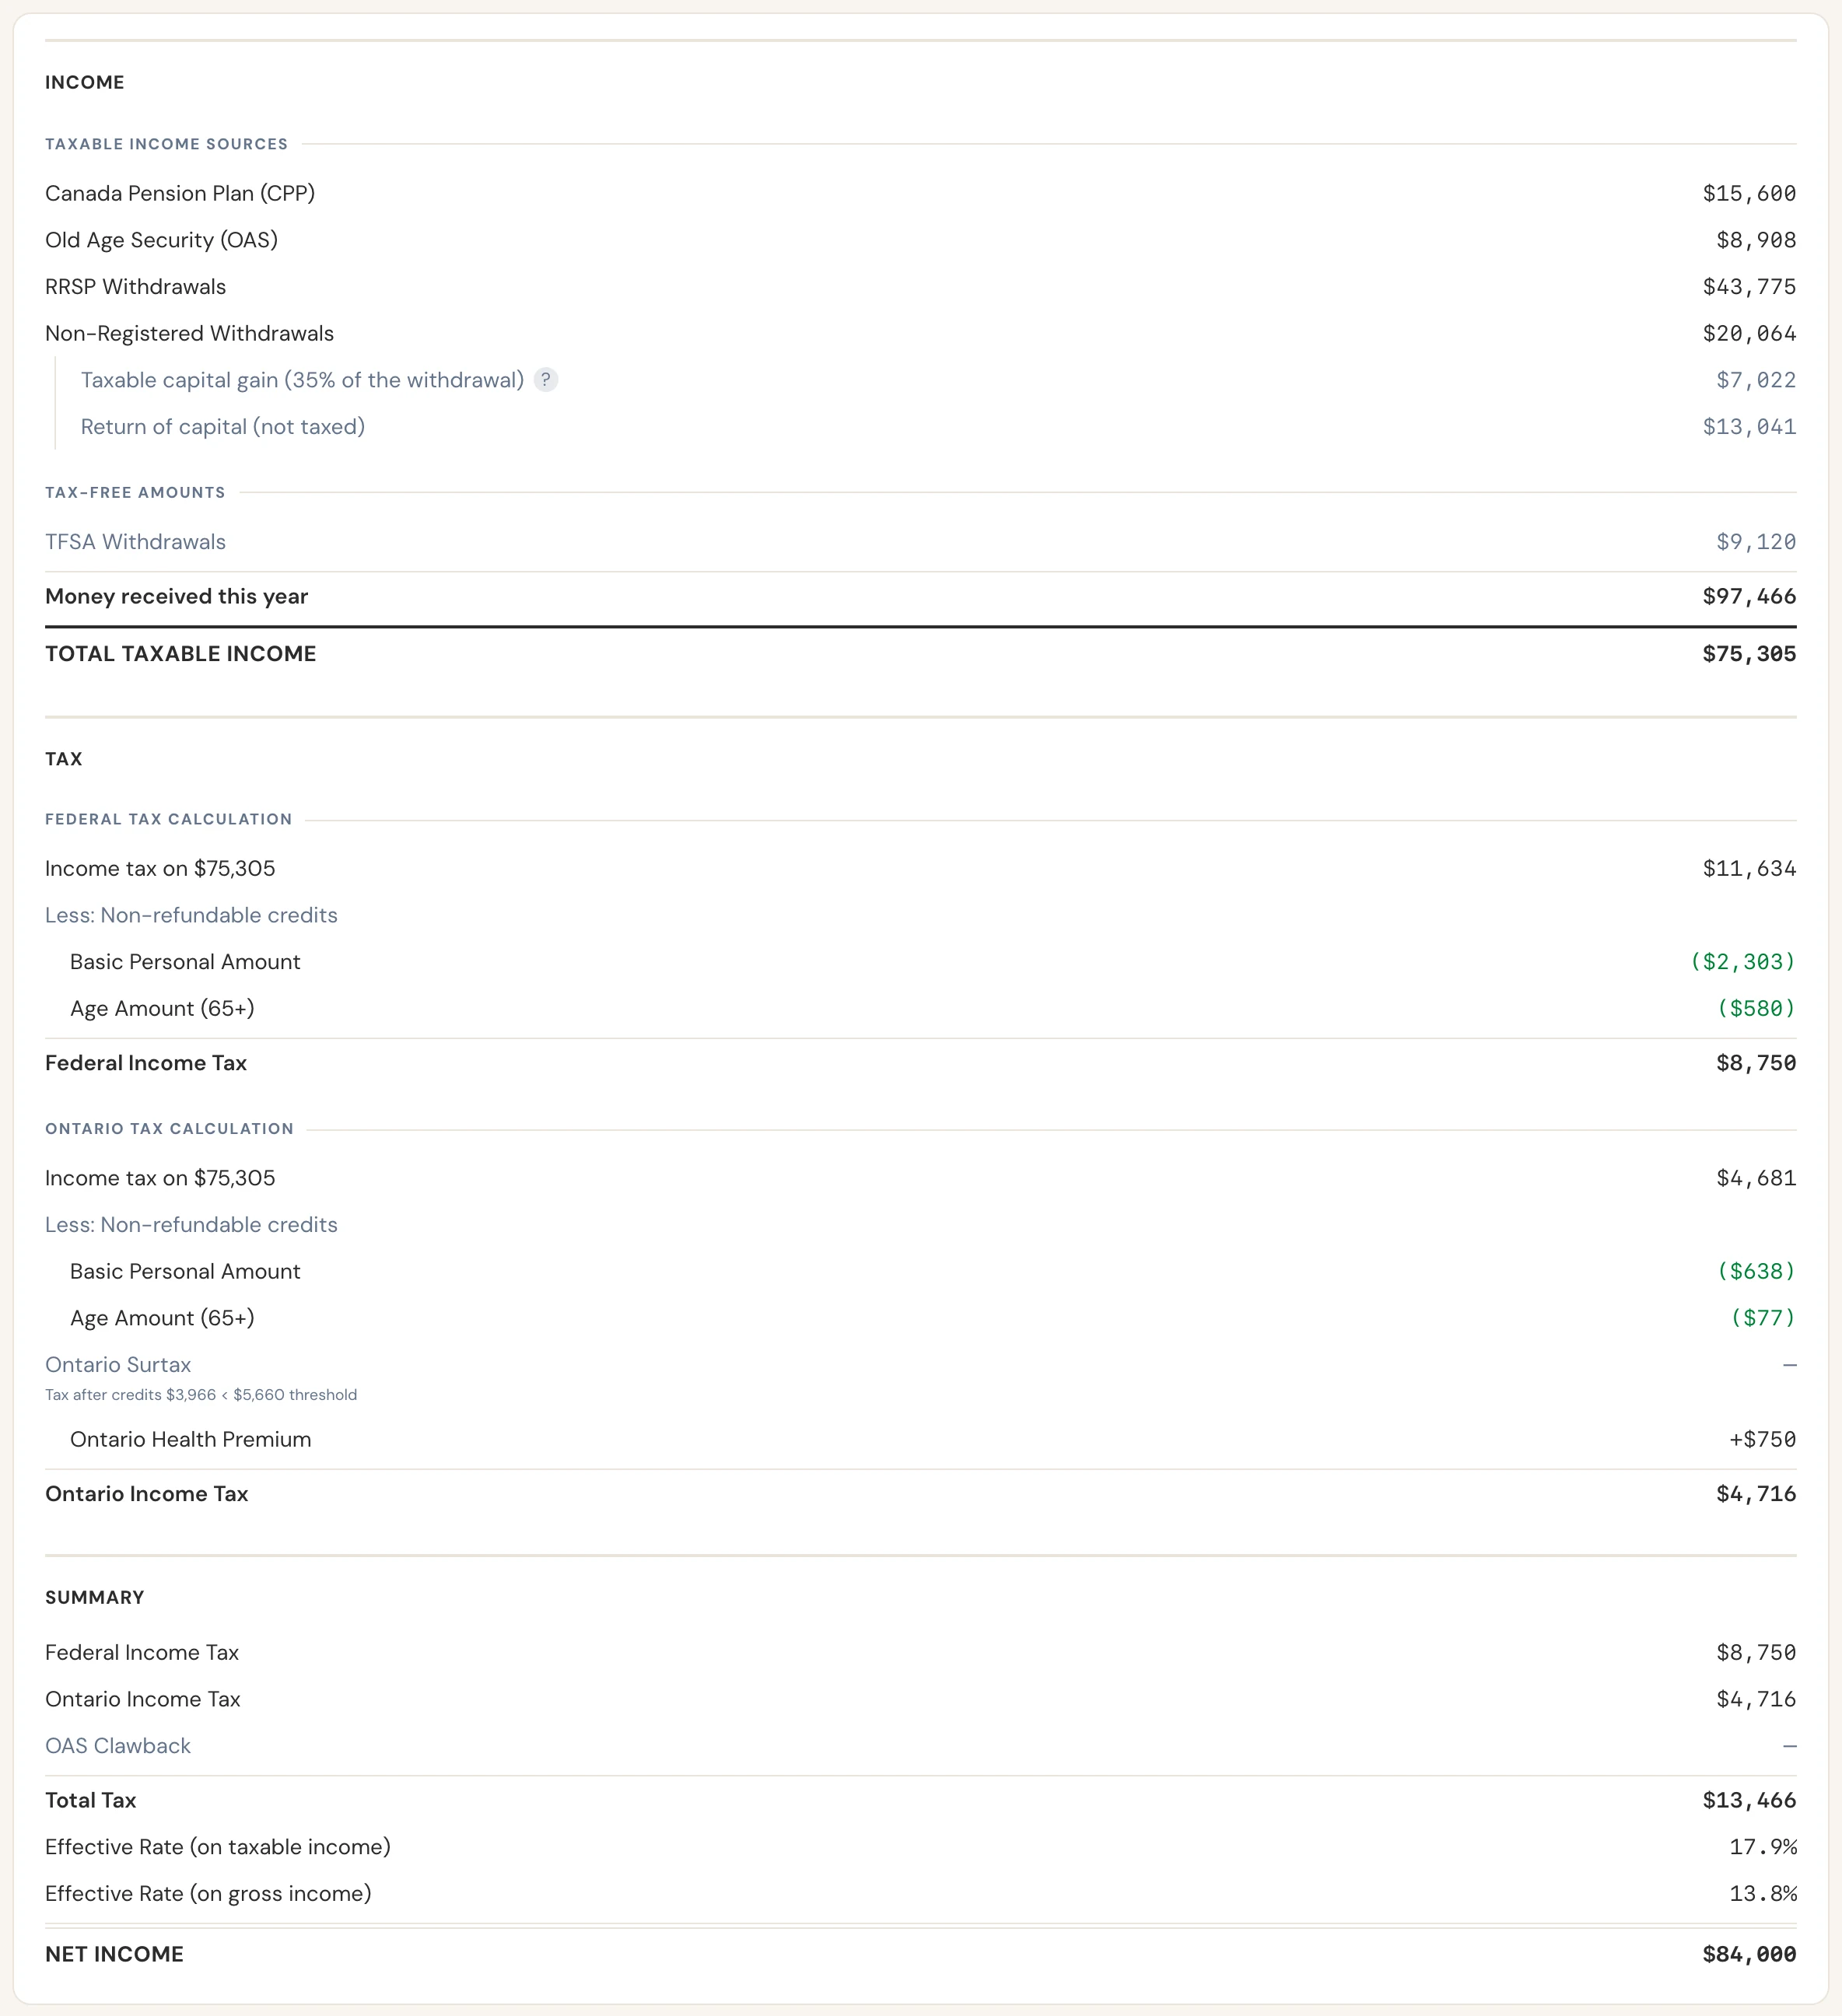Select Non-Registered Withdrawals label
Image resolution: width=1842 pixels, height=2016 pixels.
coord(189,333)
